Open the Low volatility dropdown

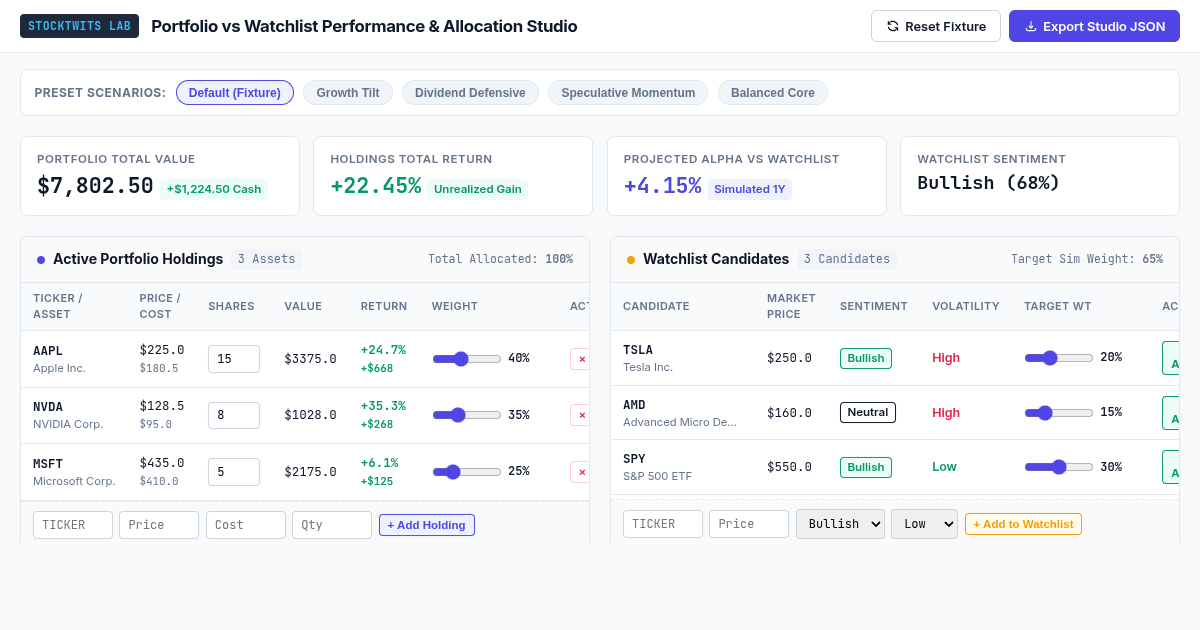click(924, 524)
